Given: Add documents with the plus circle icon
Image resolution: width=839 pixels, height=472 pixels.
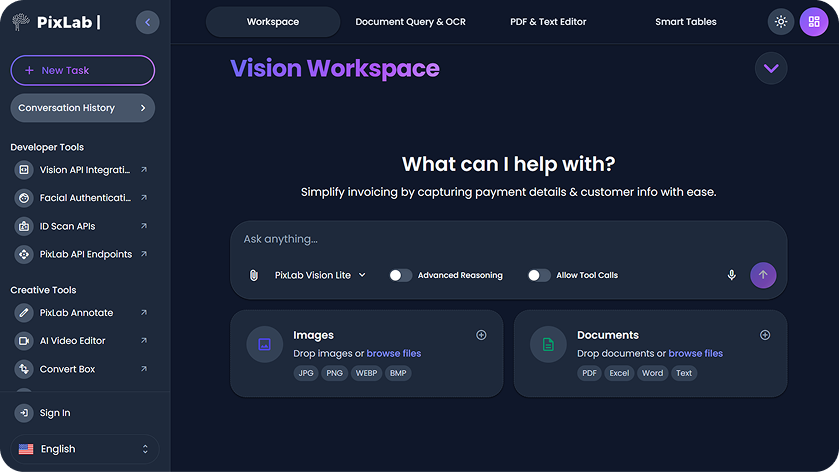Looking at the screenshot, I should (x=765, y=335).
